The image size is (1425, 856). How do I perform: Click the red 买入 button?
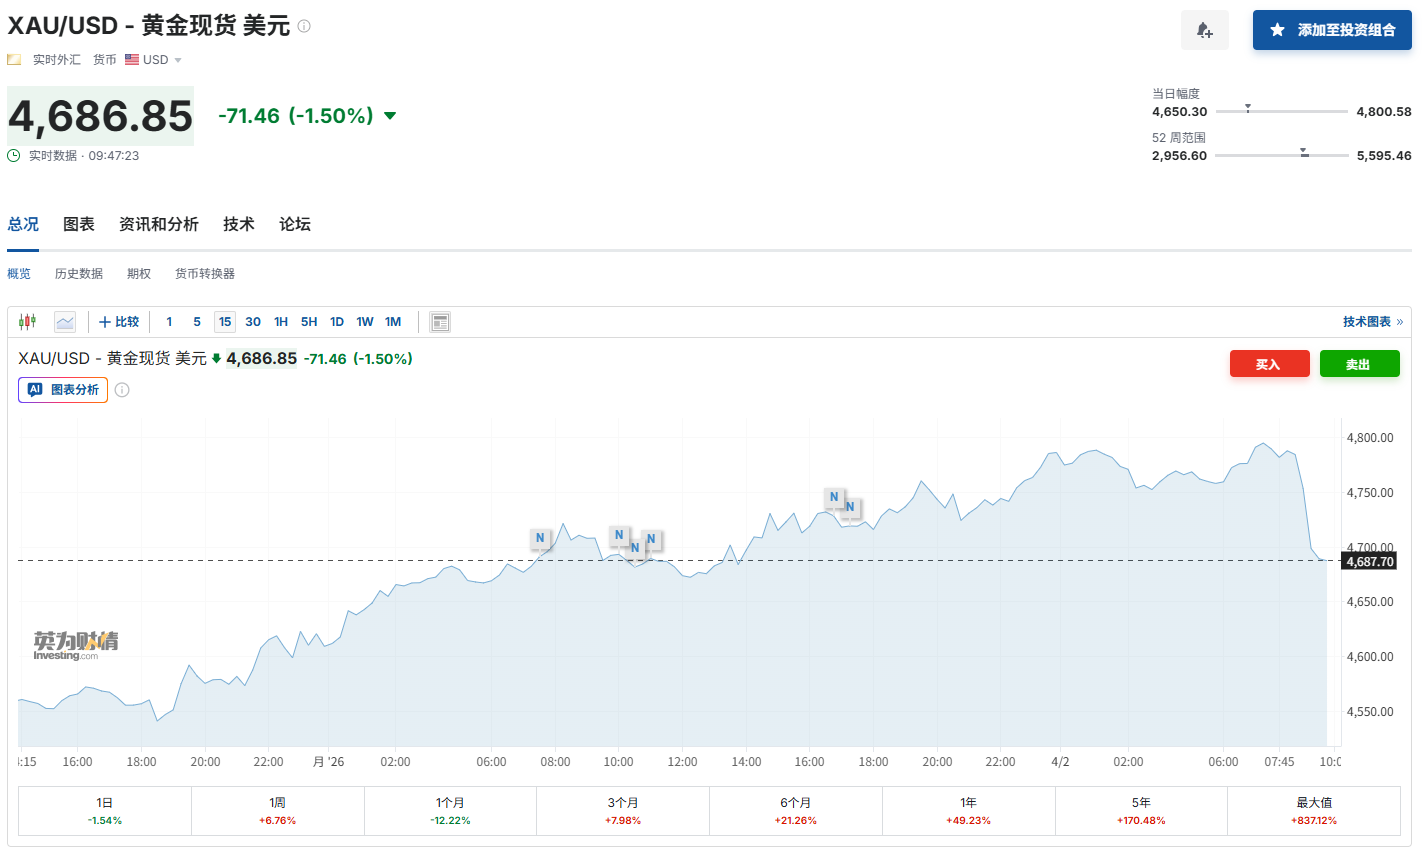[x=1269, y=364]
